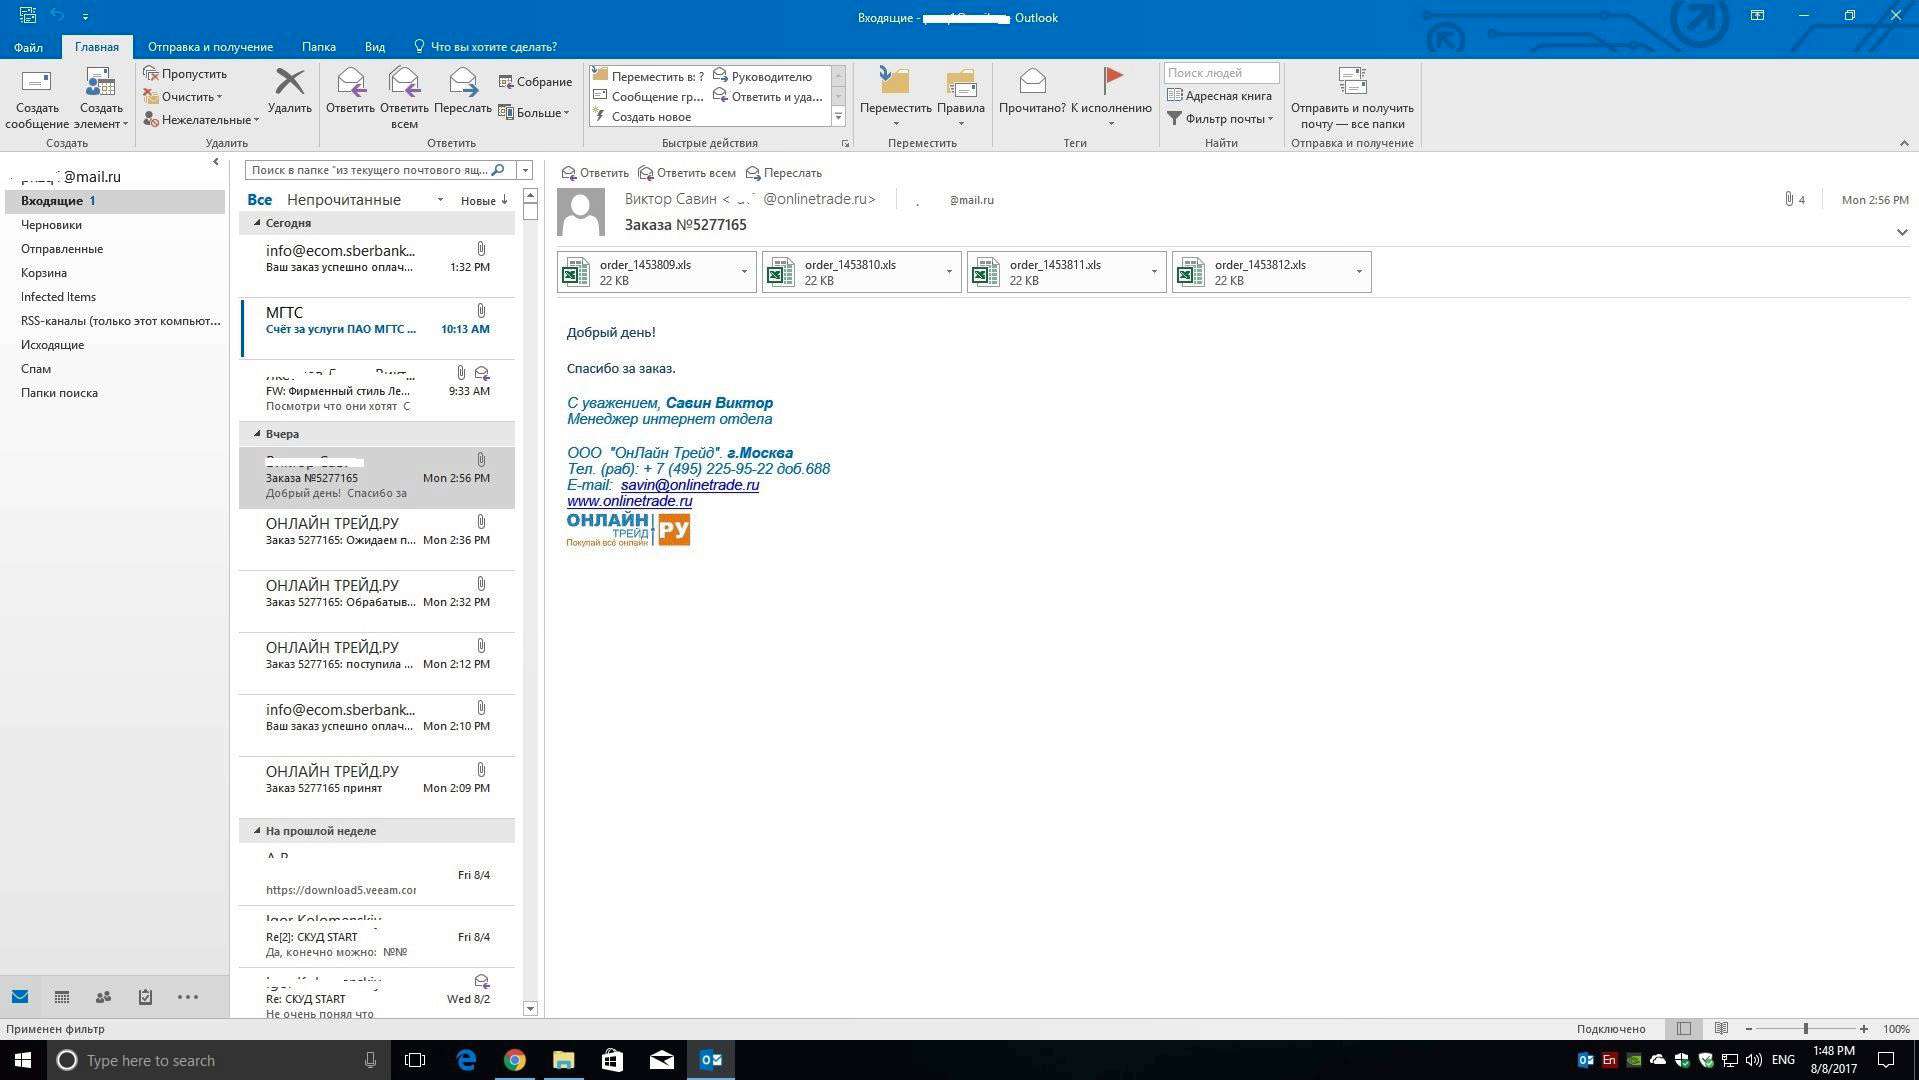The height and width of the screenshot is (1080, 1919).
Task: Open the Адресная книга address book
Action: tap(1219, 96)
